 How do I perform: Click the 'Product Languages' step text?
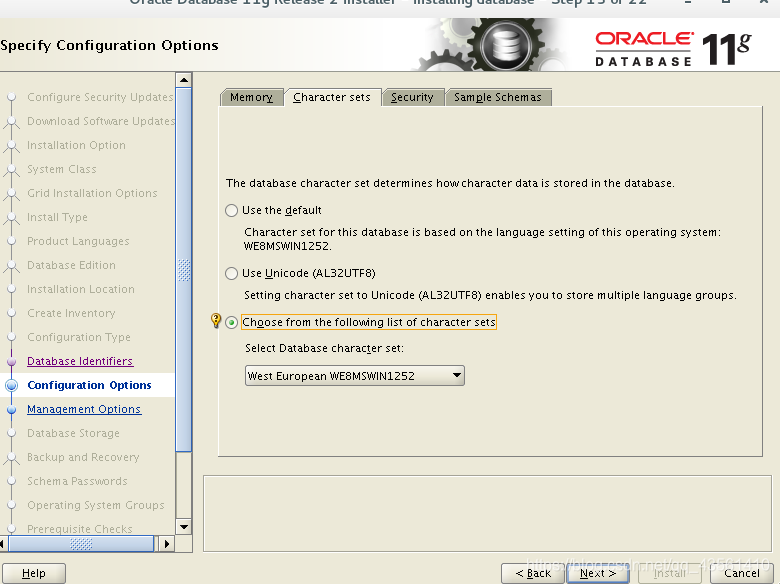point(78,241)
